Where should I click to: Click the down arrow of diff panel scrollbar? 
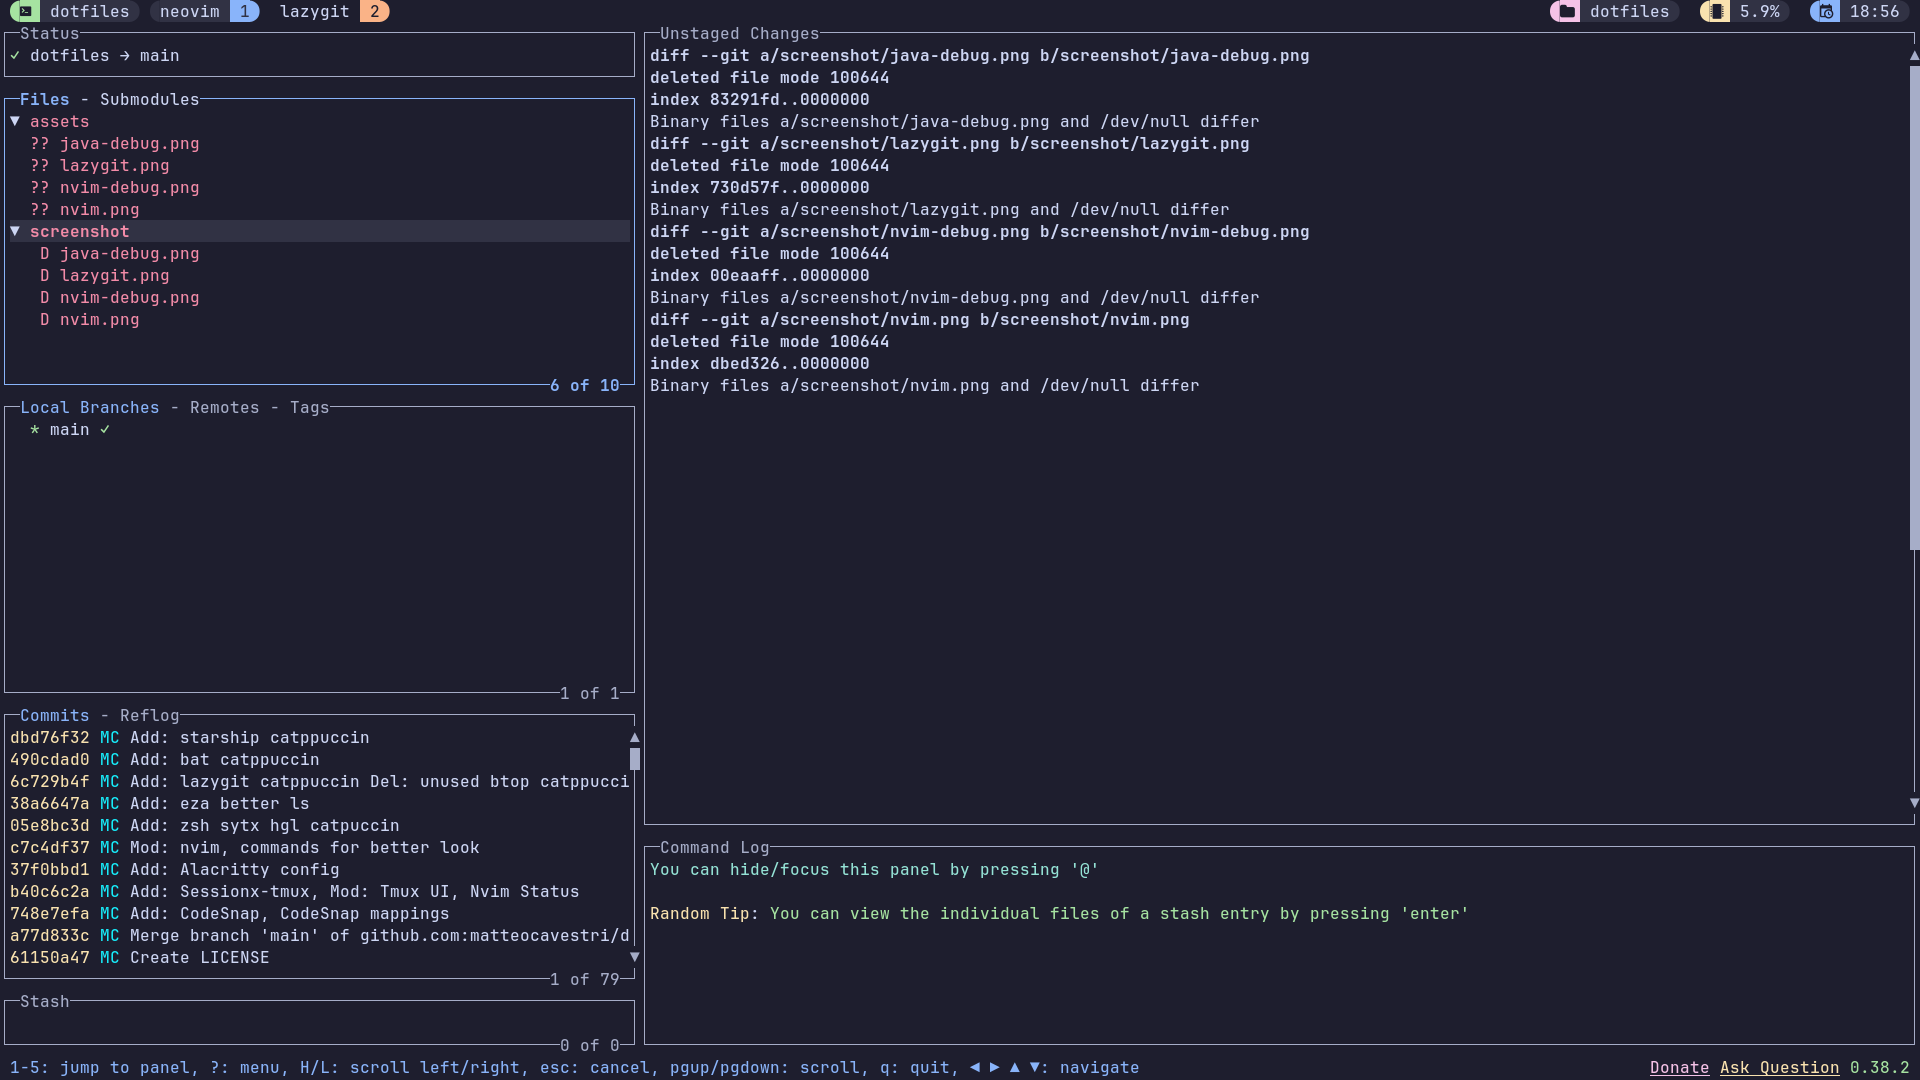pos(1914,803)
